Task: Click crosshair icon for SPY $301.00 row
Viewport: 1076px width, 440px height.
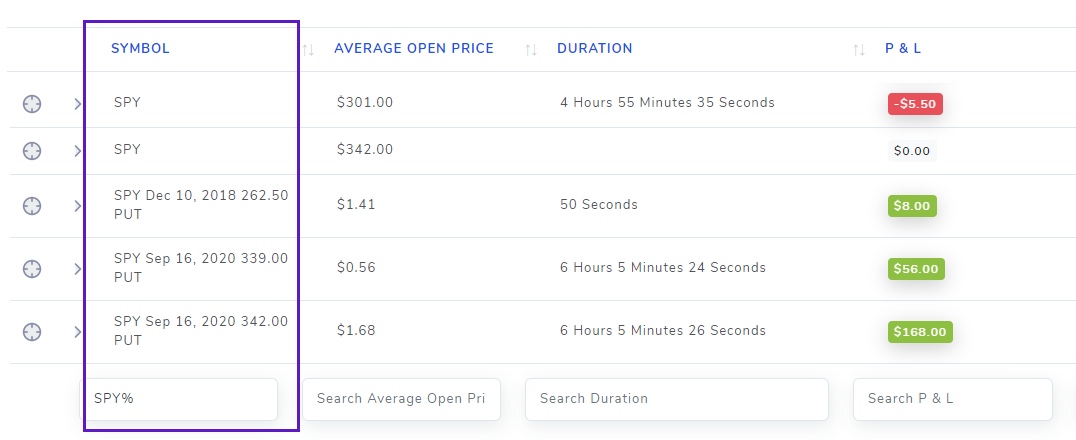Action: click(x=32, y=104)
